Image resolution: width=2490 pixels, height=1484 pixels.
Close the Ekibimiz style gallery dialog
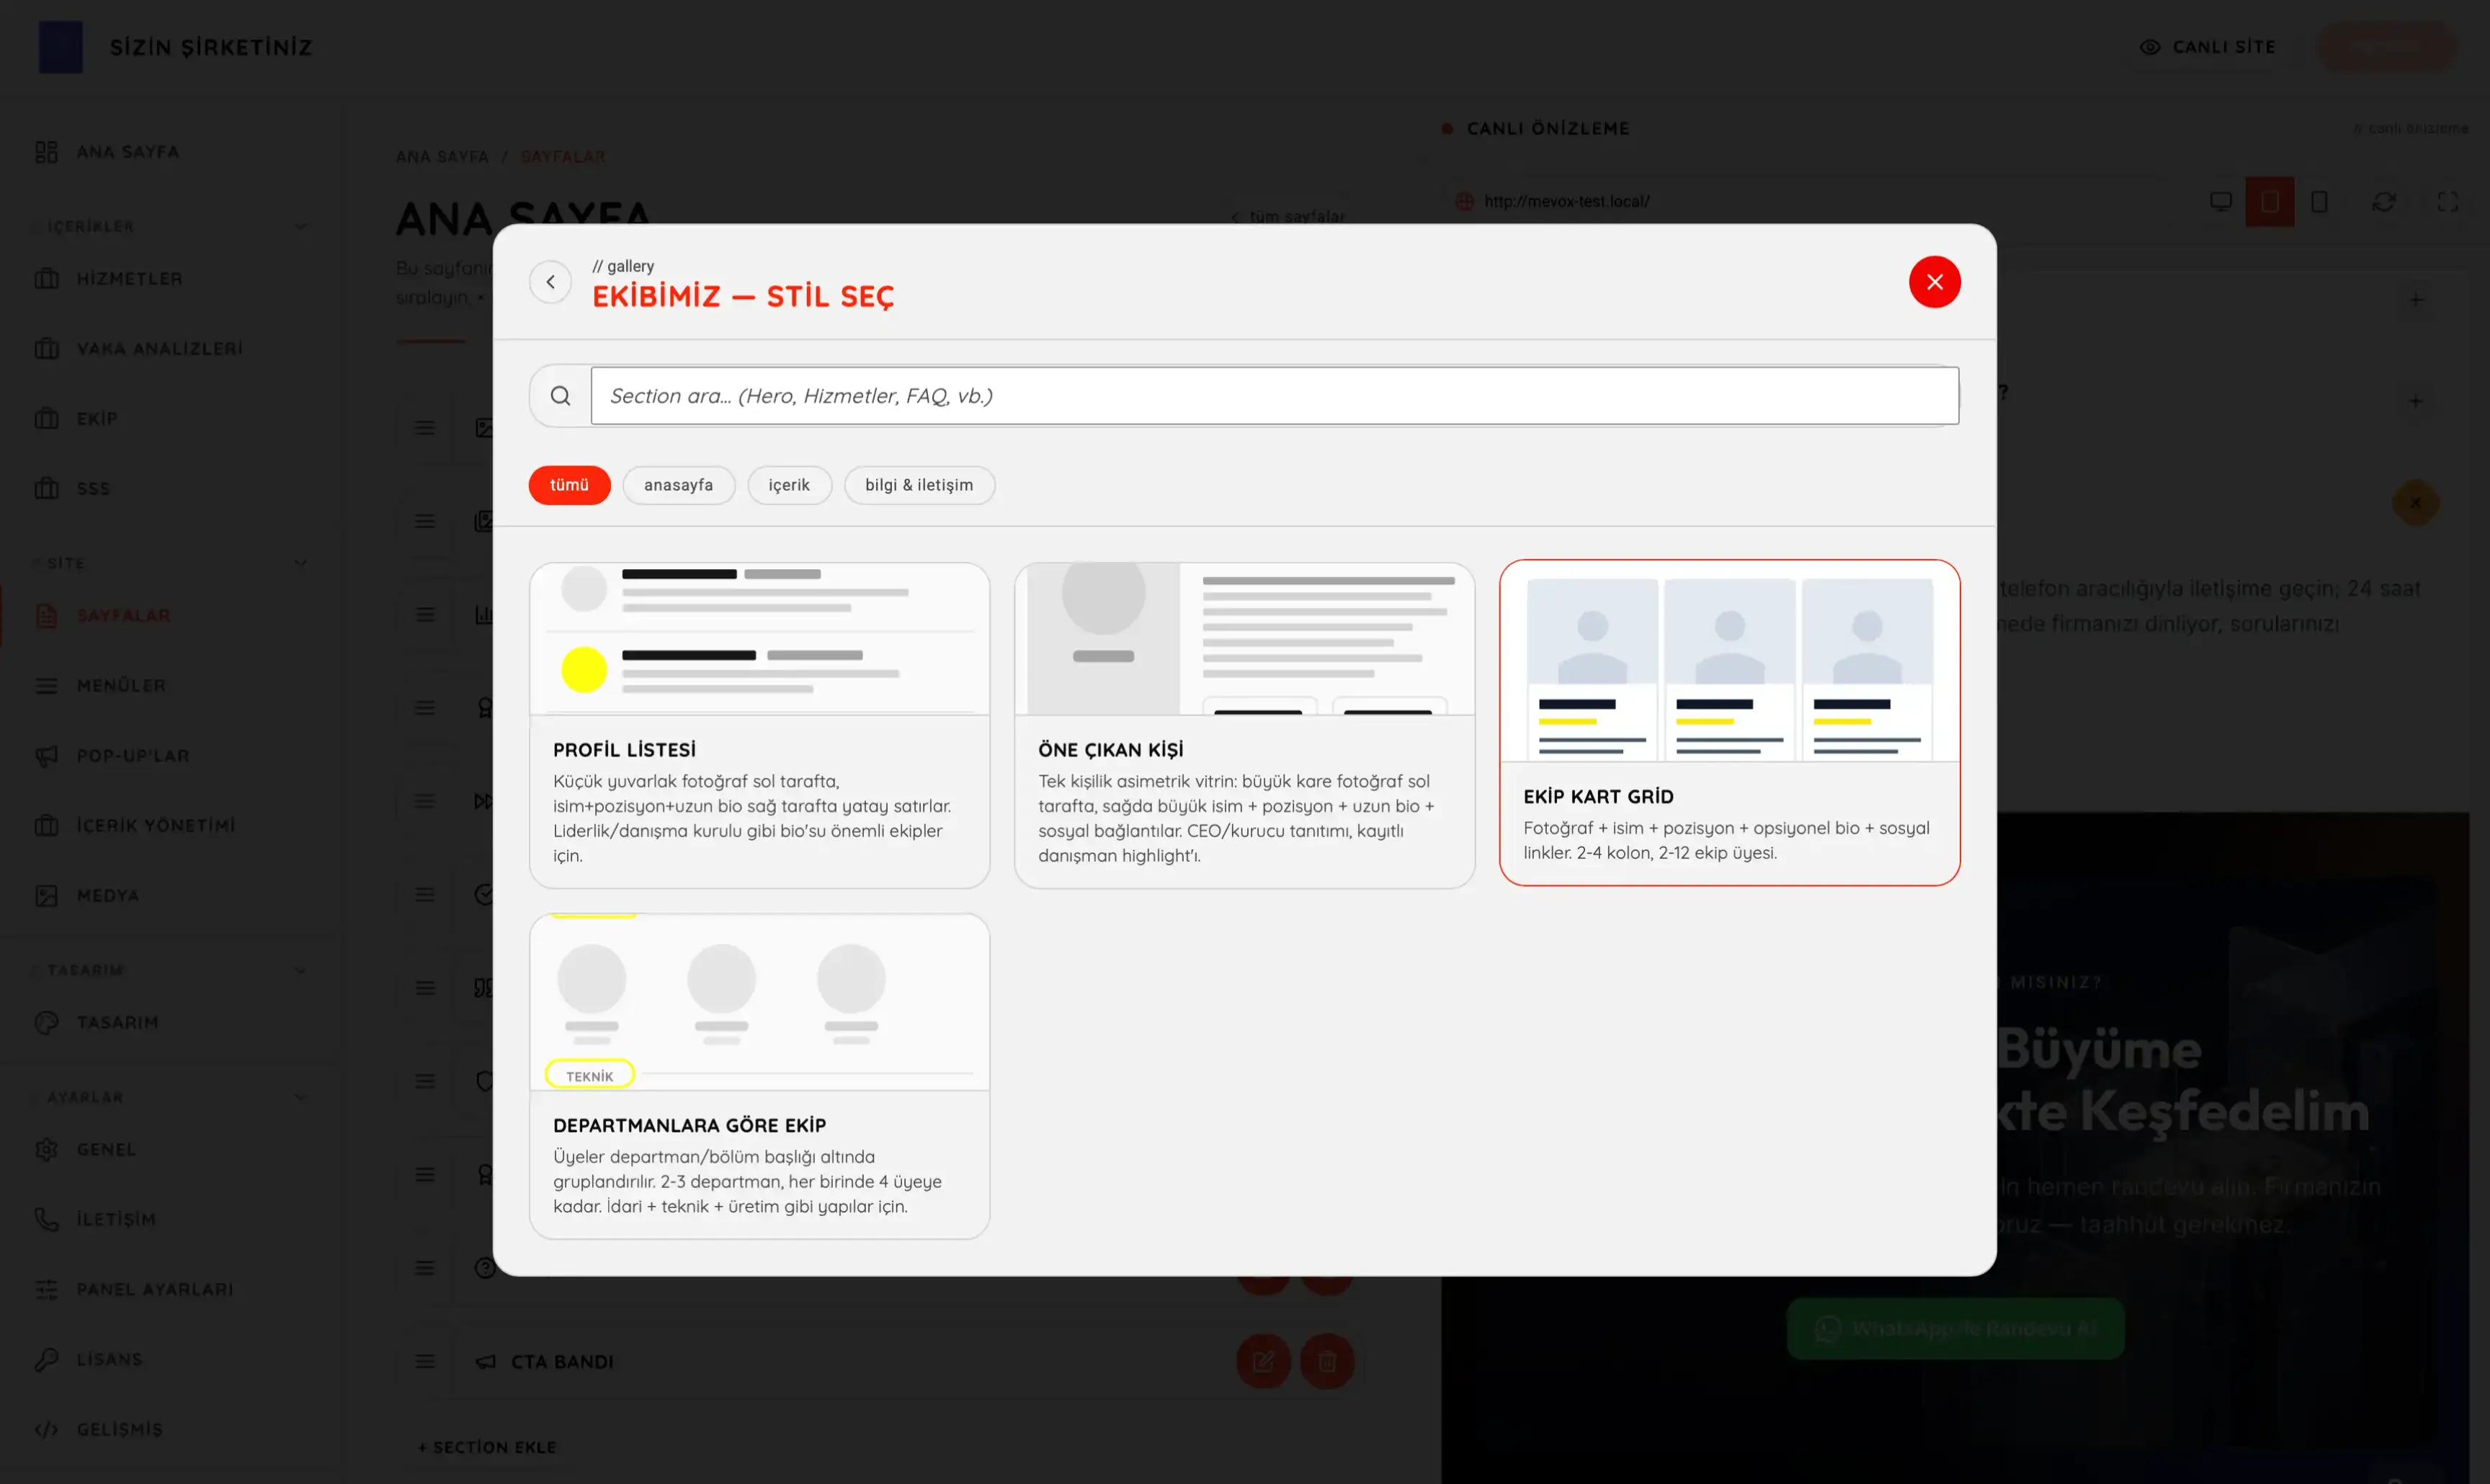coord(1934,282)
